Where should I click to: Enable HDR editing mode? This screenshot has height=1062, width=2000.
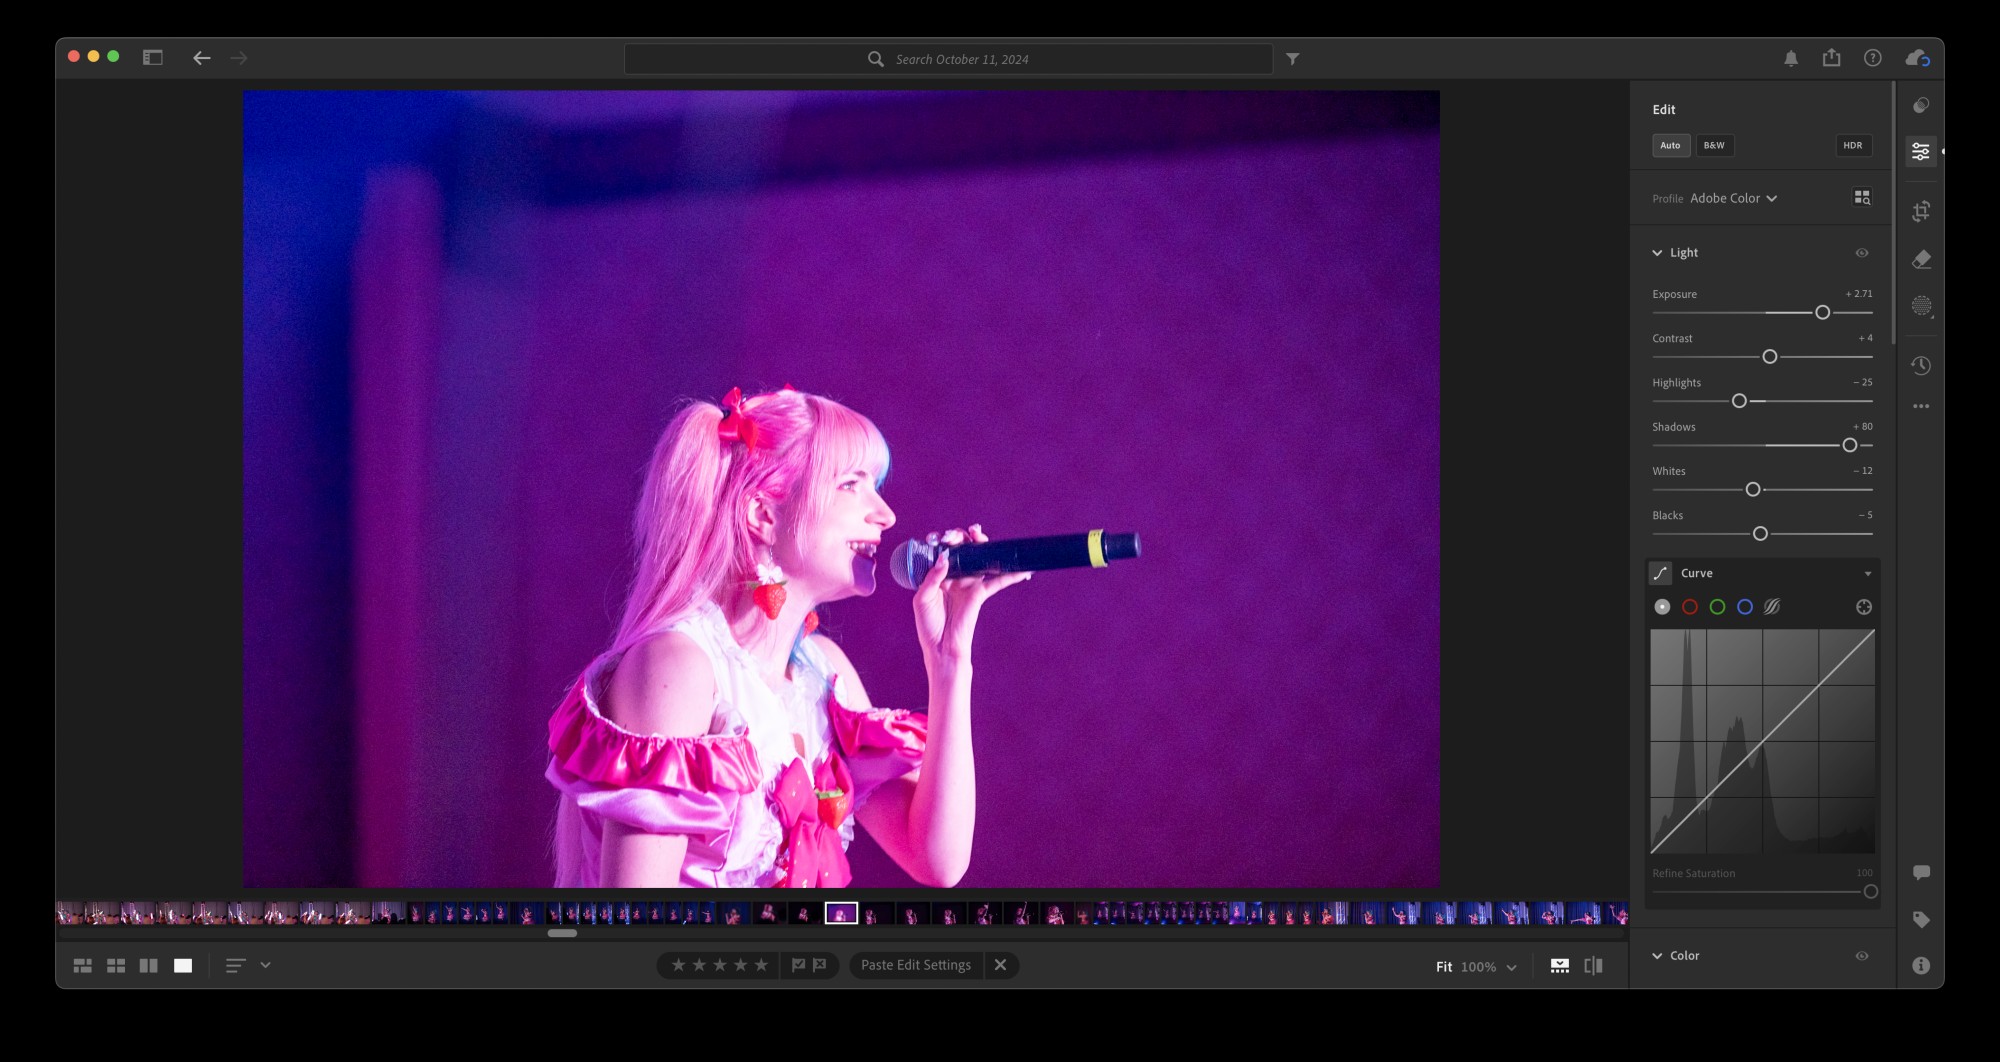coord(1852,146)
